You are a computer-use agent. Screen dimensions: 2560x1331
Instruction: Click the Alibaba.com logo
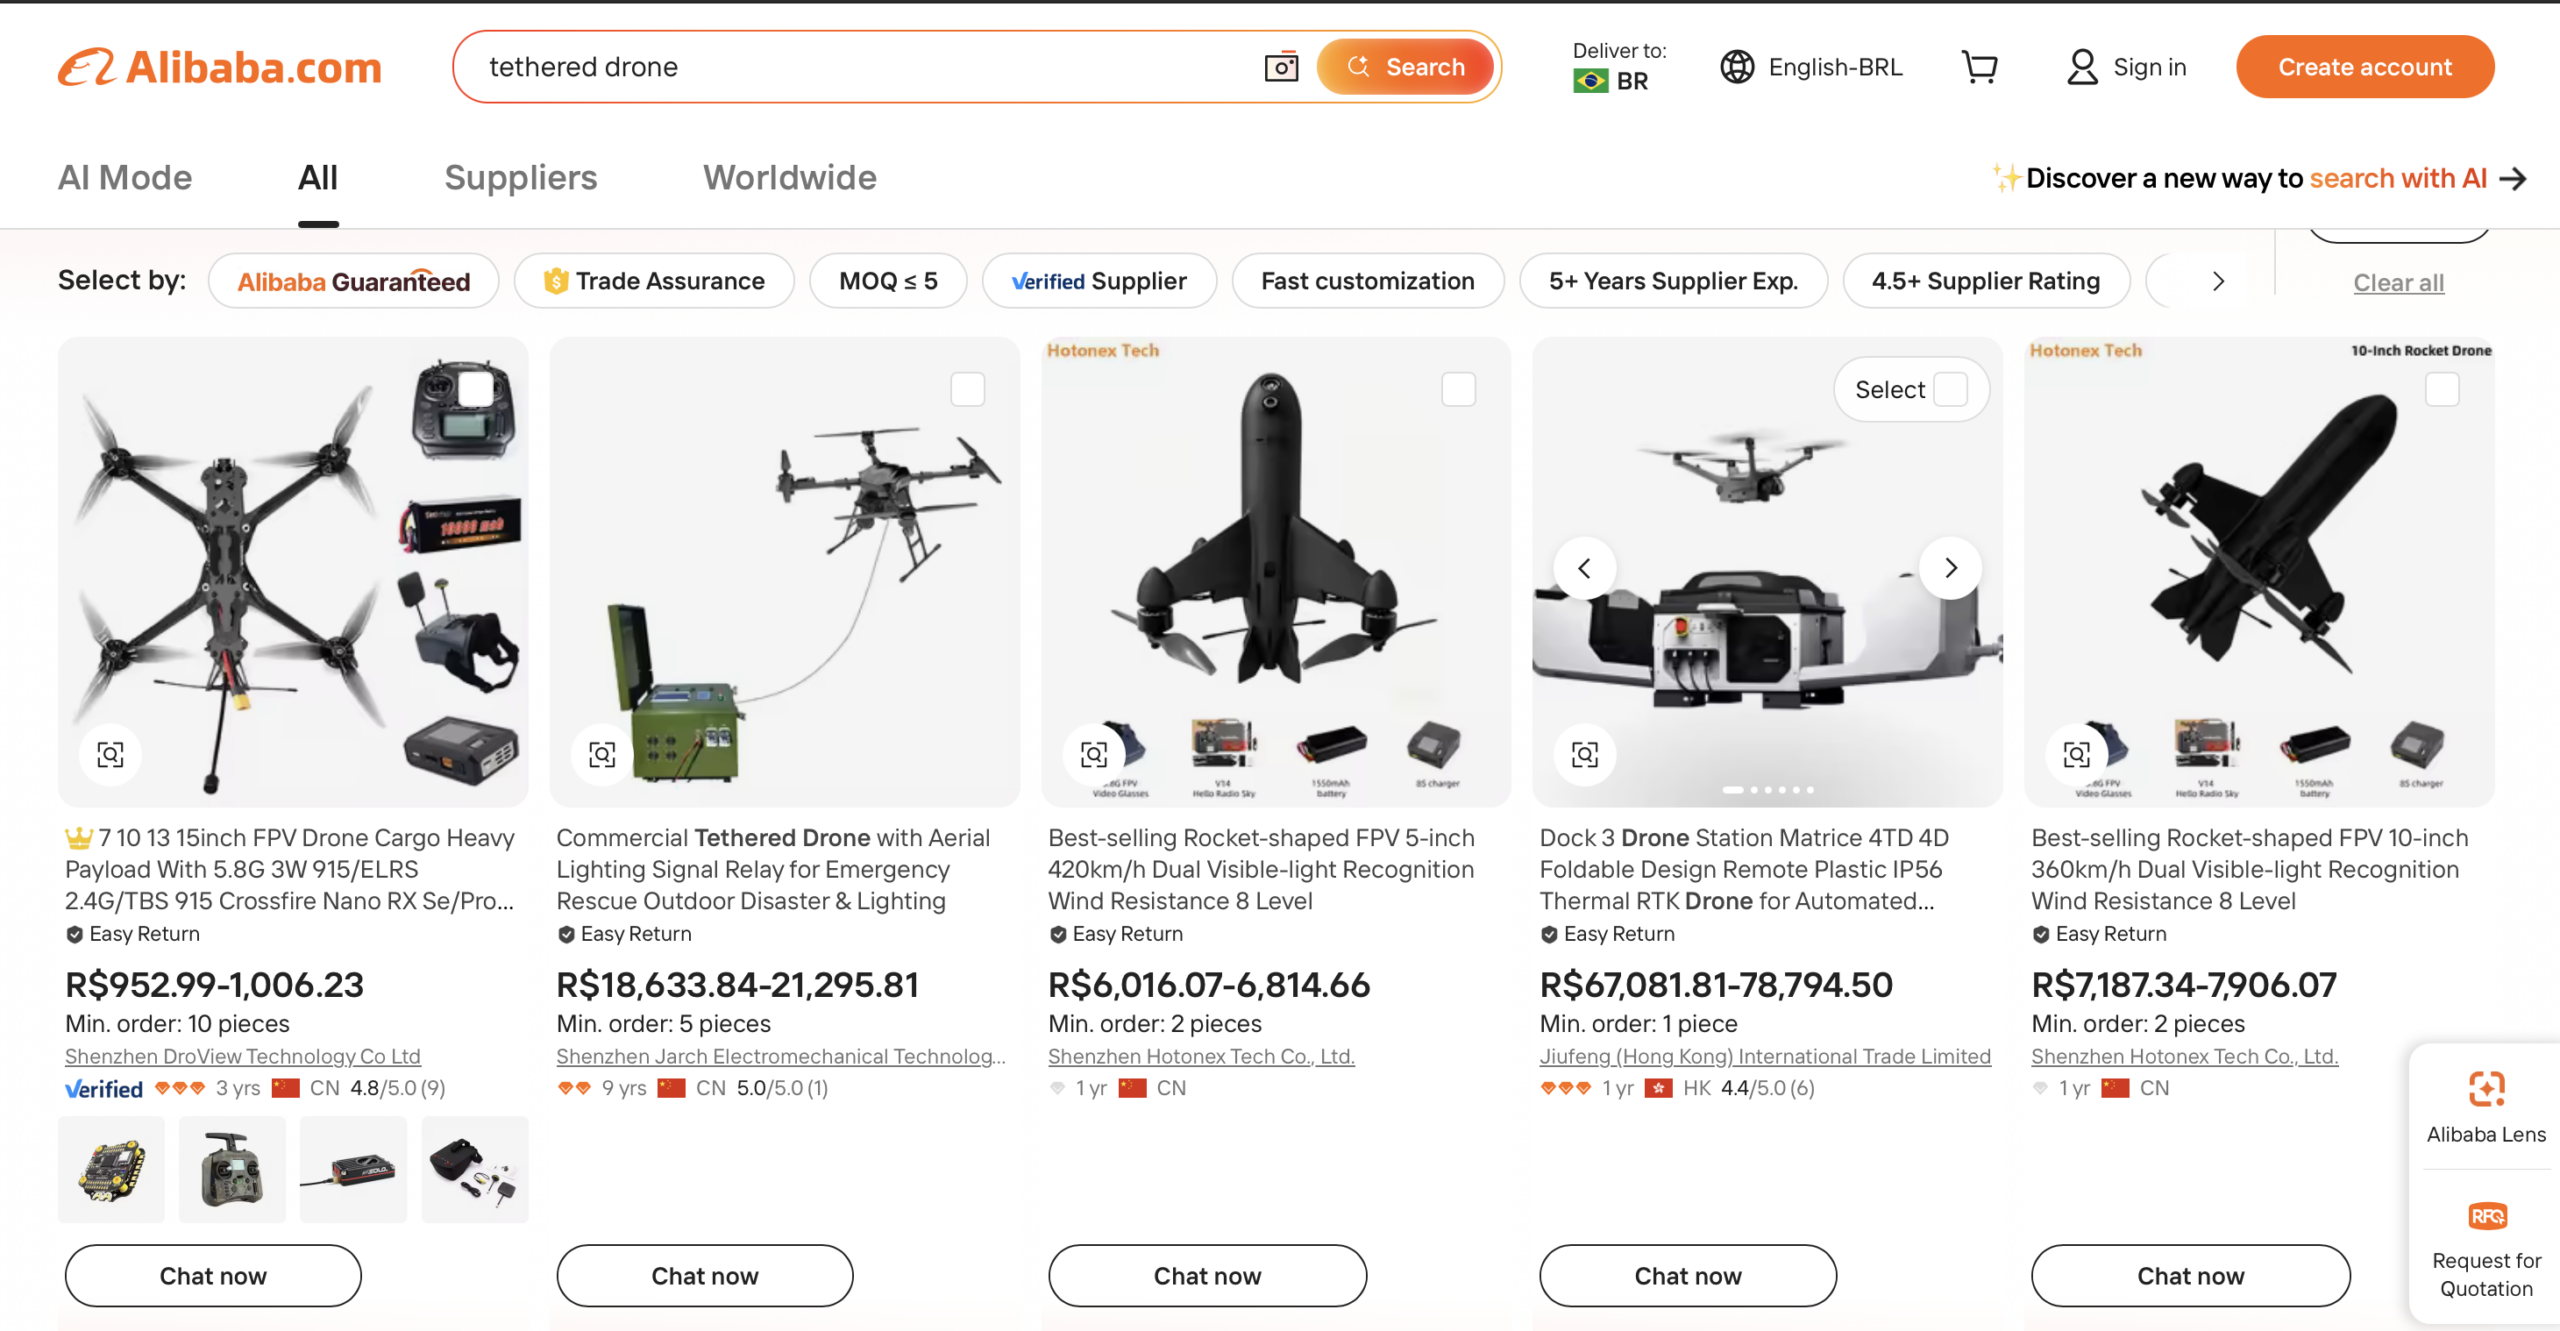tap(220, 67)
